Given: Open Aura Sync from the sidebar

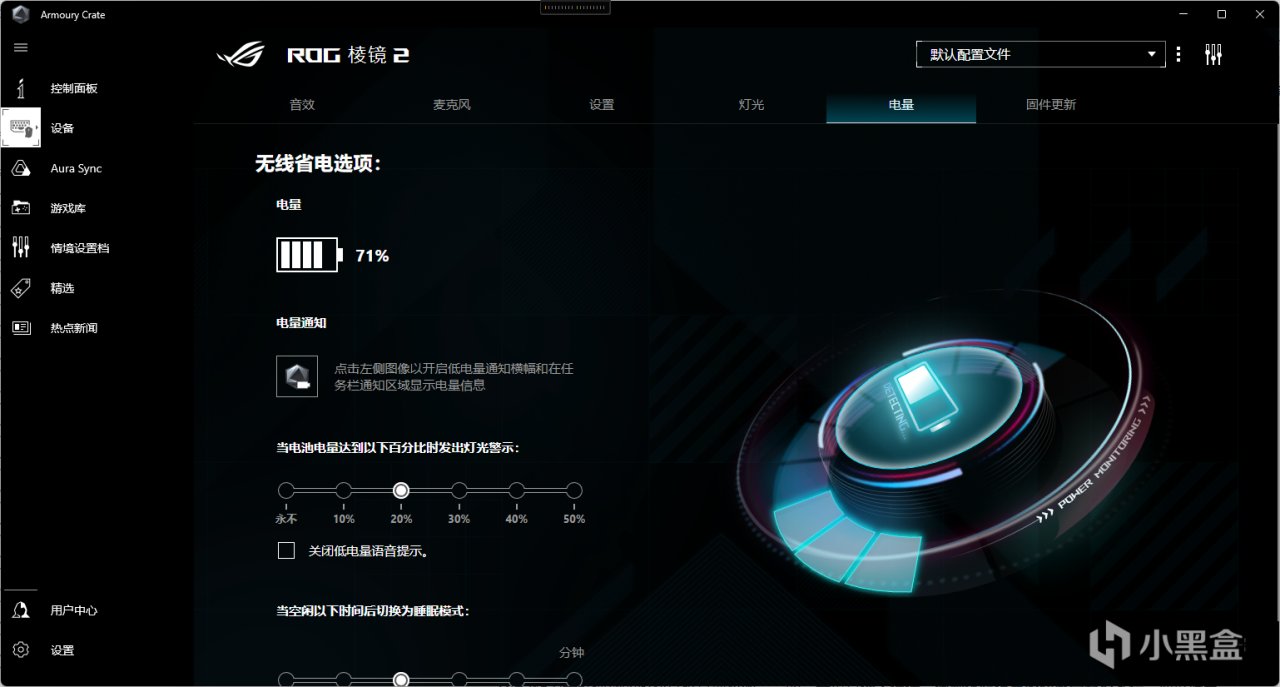Looking at the screenshot, I should [x=20, y=168].
